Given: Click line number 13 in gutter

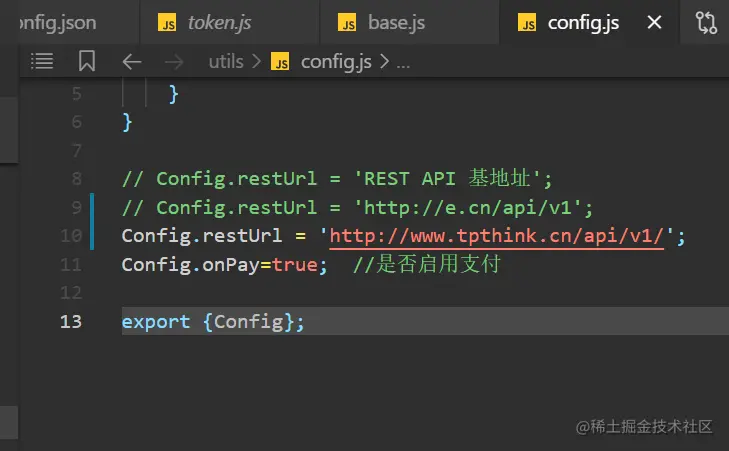Looking at the screenshot, I should (x=71, y=321).
